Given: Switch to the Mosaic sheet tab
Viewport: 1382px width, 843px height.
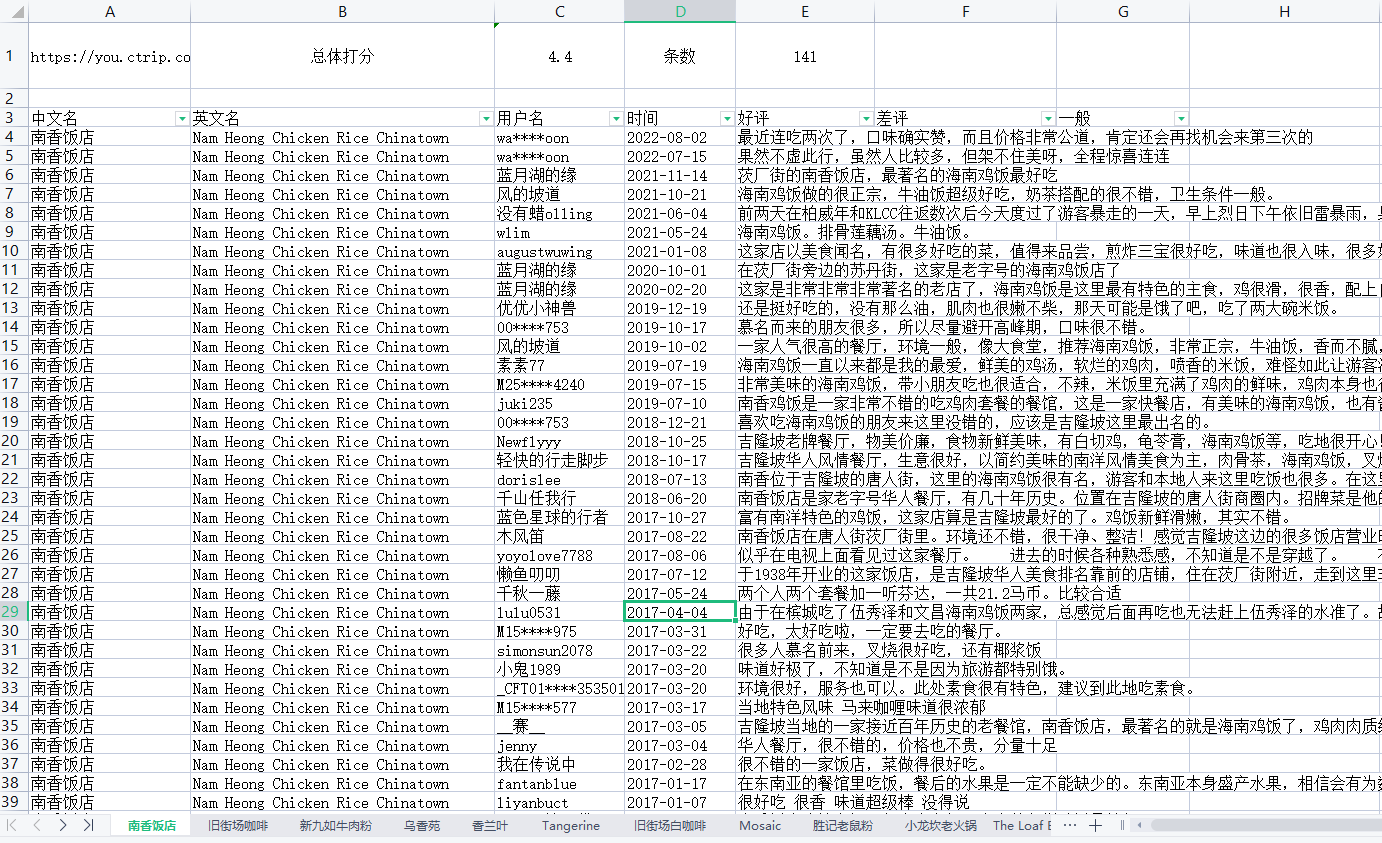Looking at the screenshot, I should [x=760, y=826].
